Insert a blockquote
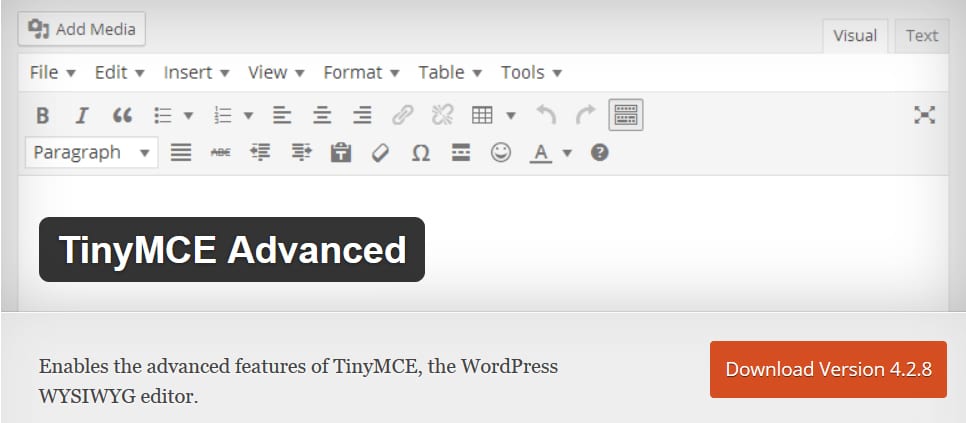 122,115
